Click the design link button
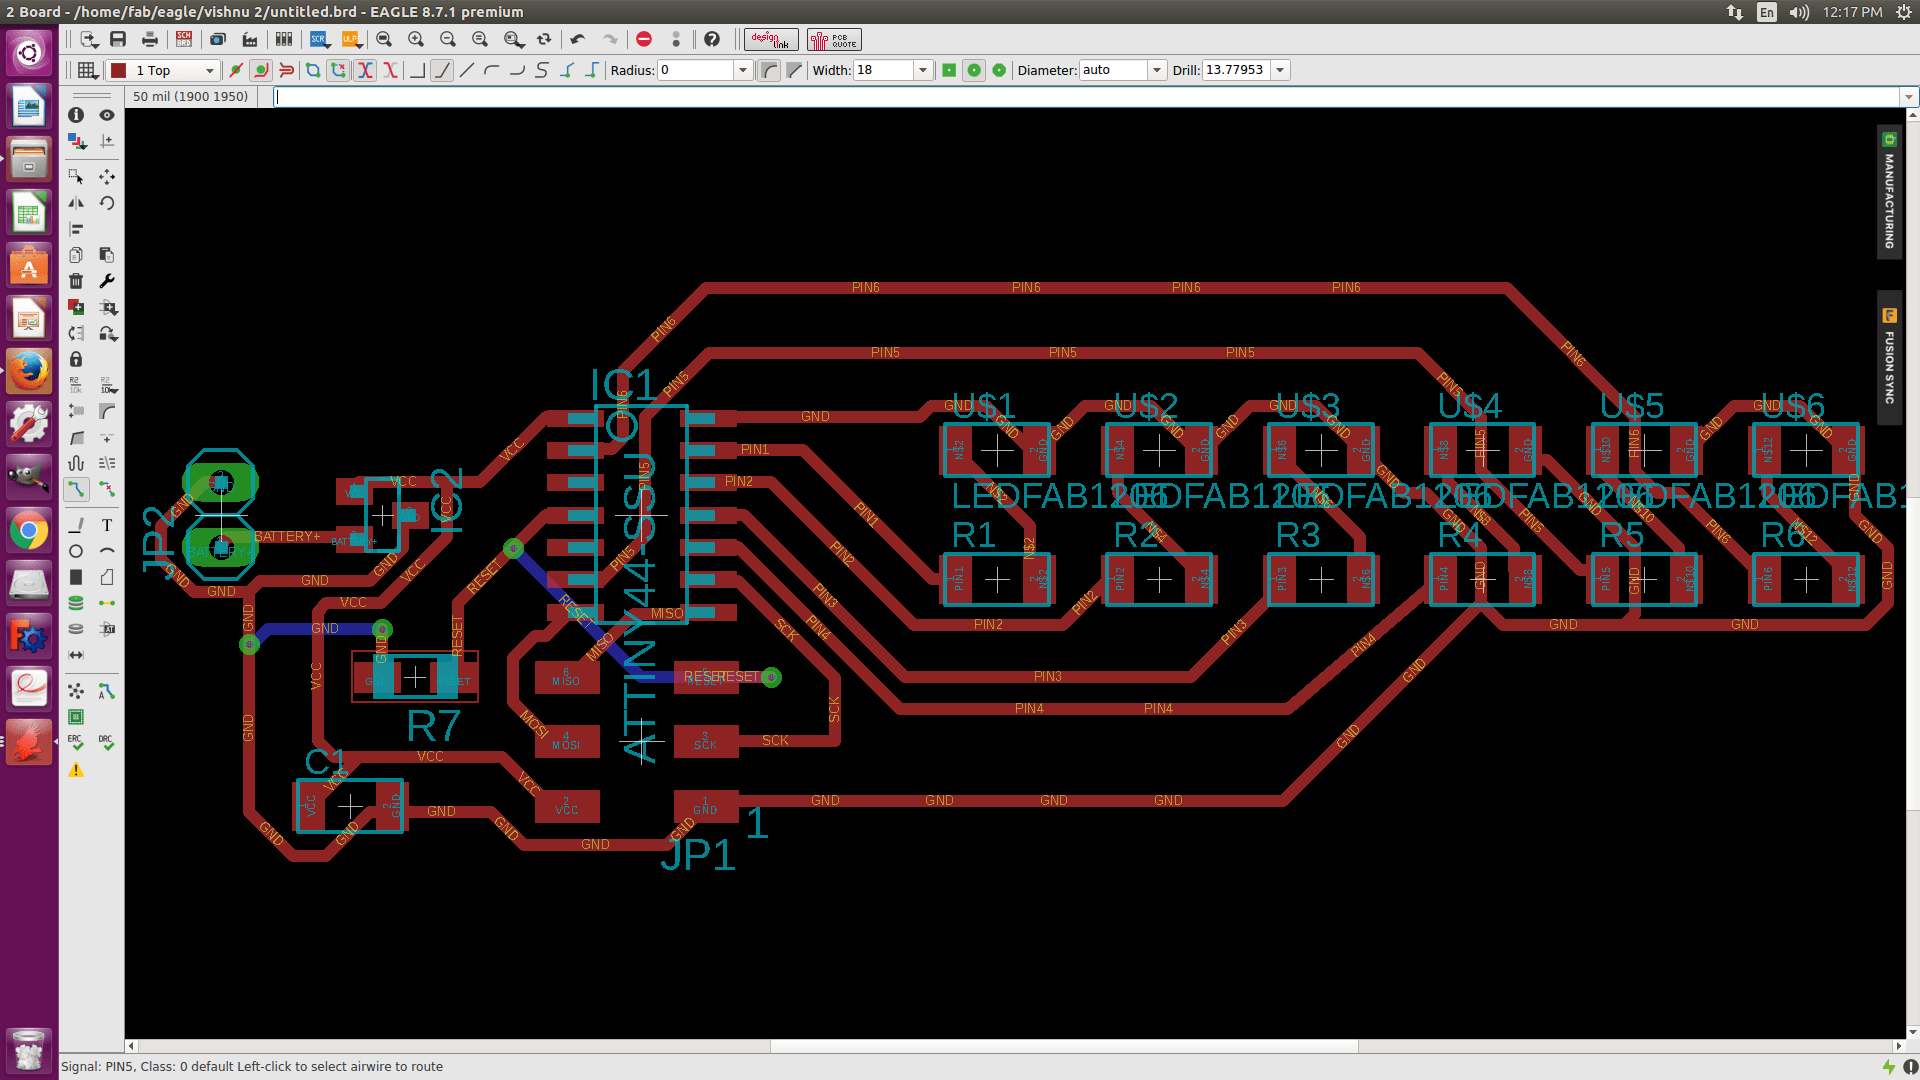Viewport: 1920px width, 1080px height. (x=771, y=39)
